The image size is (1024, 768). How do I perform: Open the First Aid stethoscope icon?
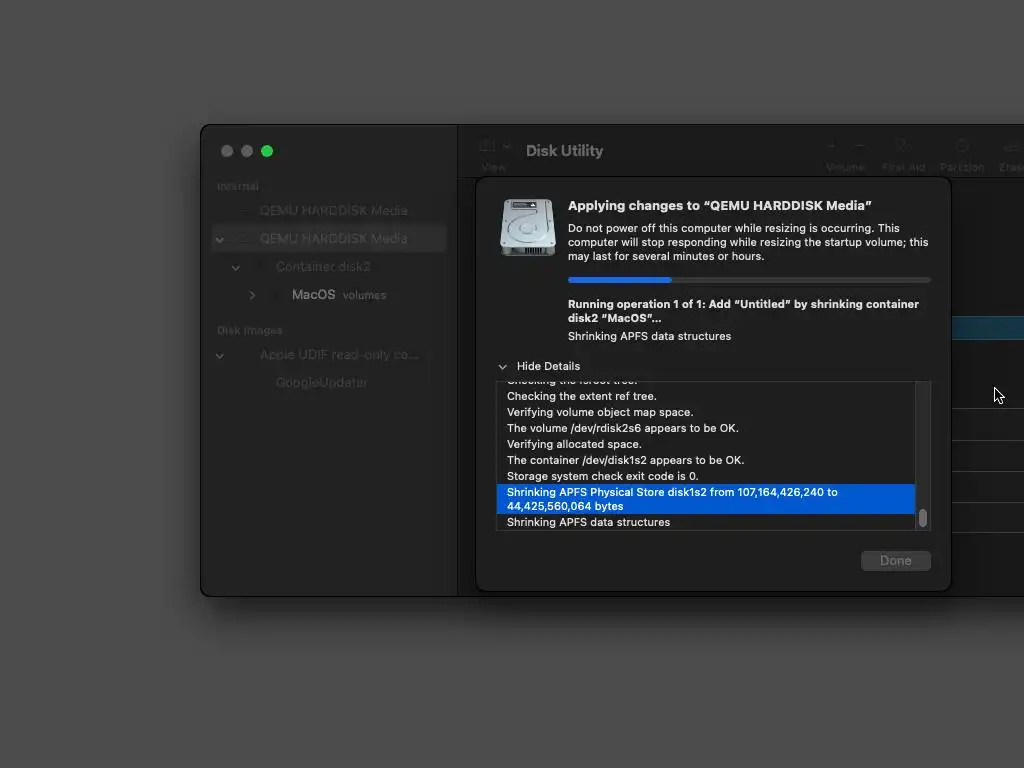point(903,146)
